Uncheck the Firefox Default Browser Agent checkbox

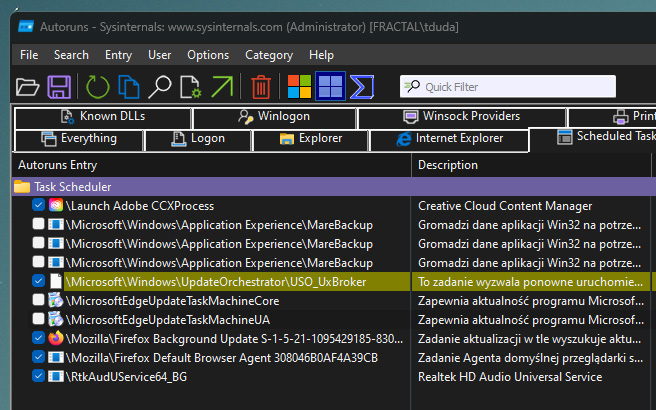point(38,356)
